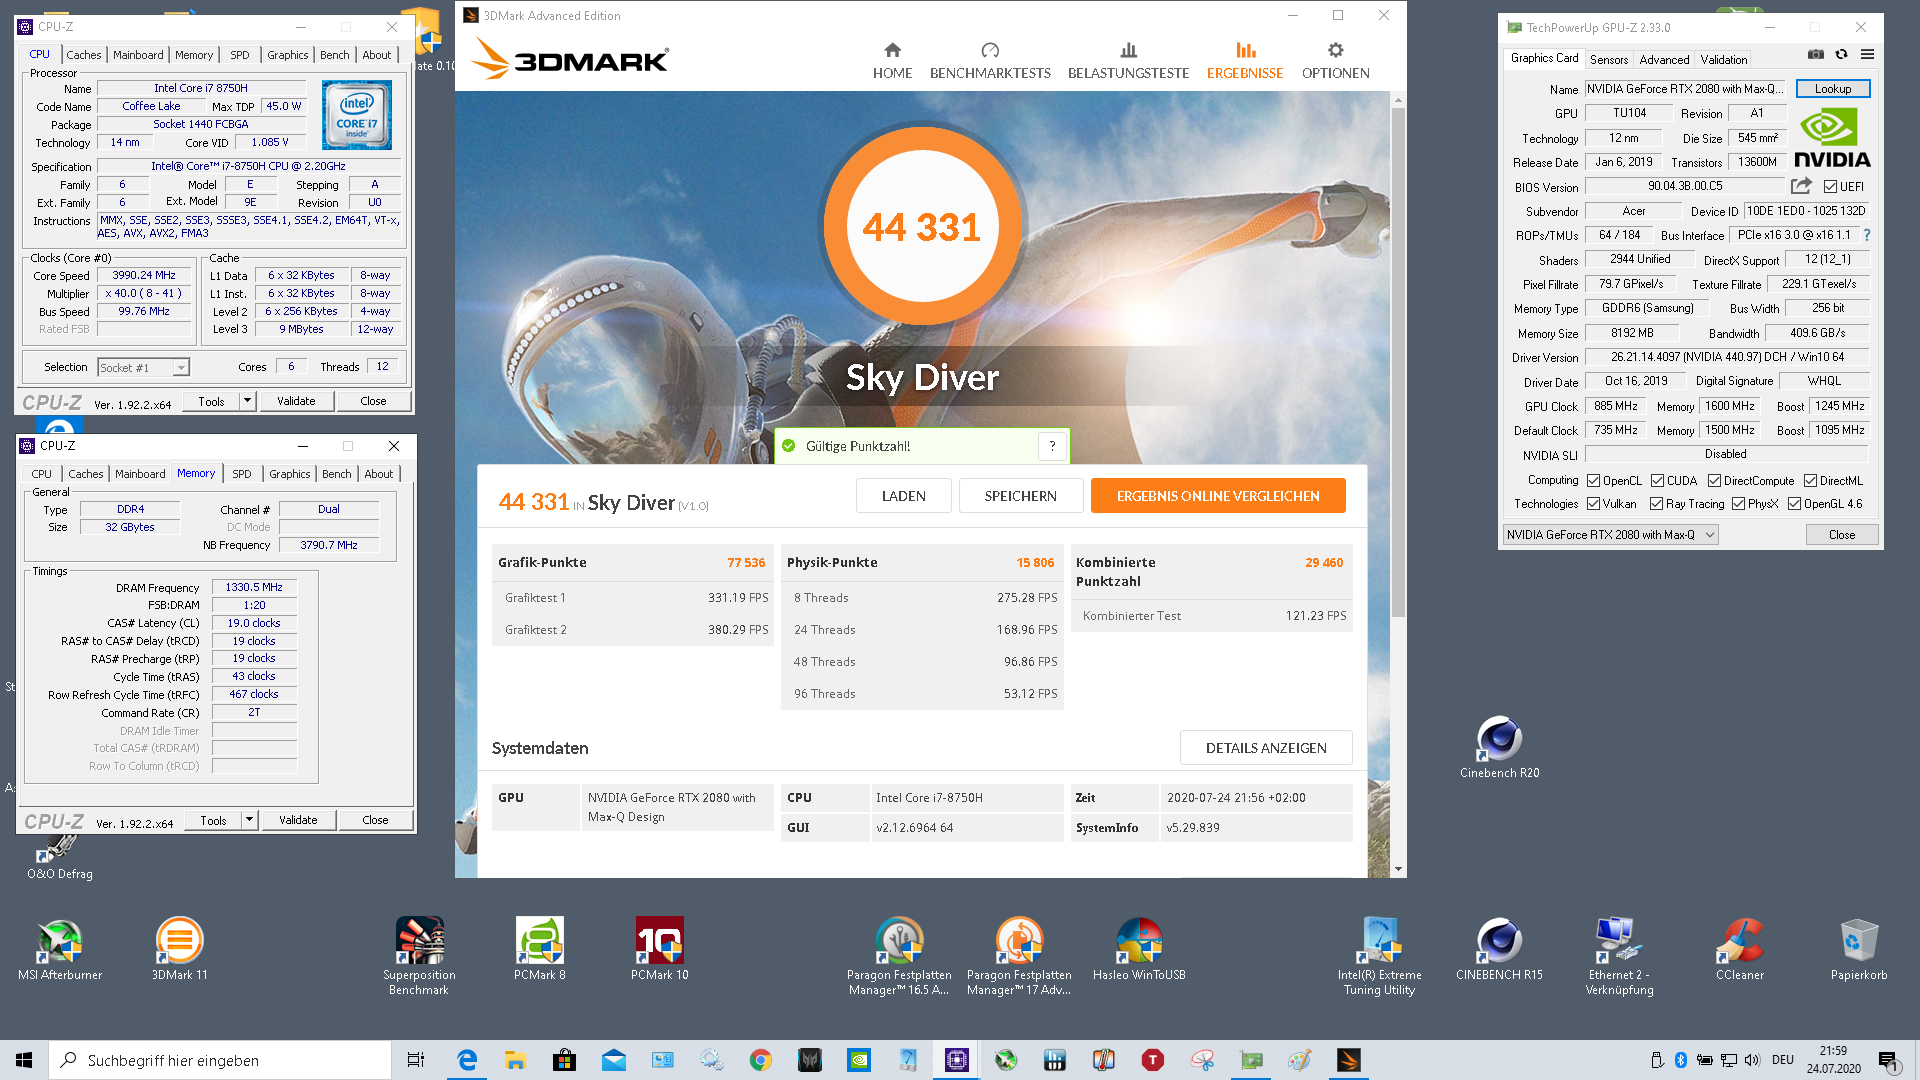Switch to Sensors tab in GPU-Z
The image size is (1920, 1080).
tap(1608, 60)
